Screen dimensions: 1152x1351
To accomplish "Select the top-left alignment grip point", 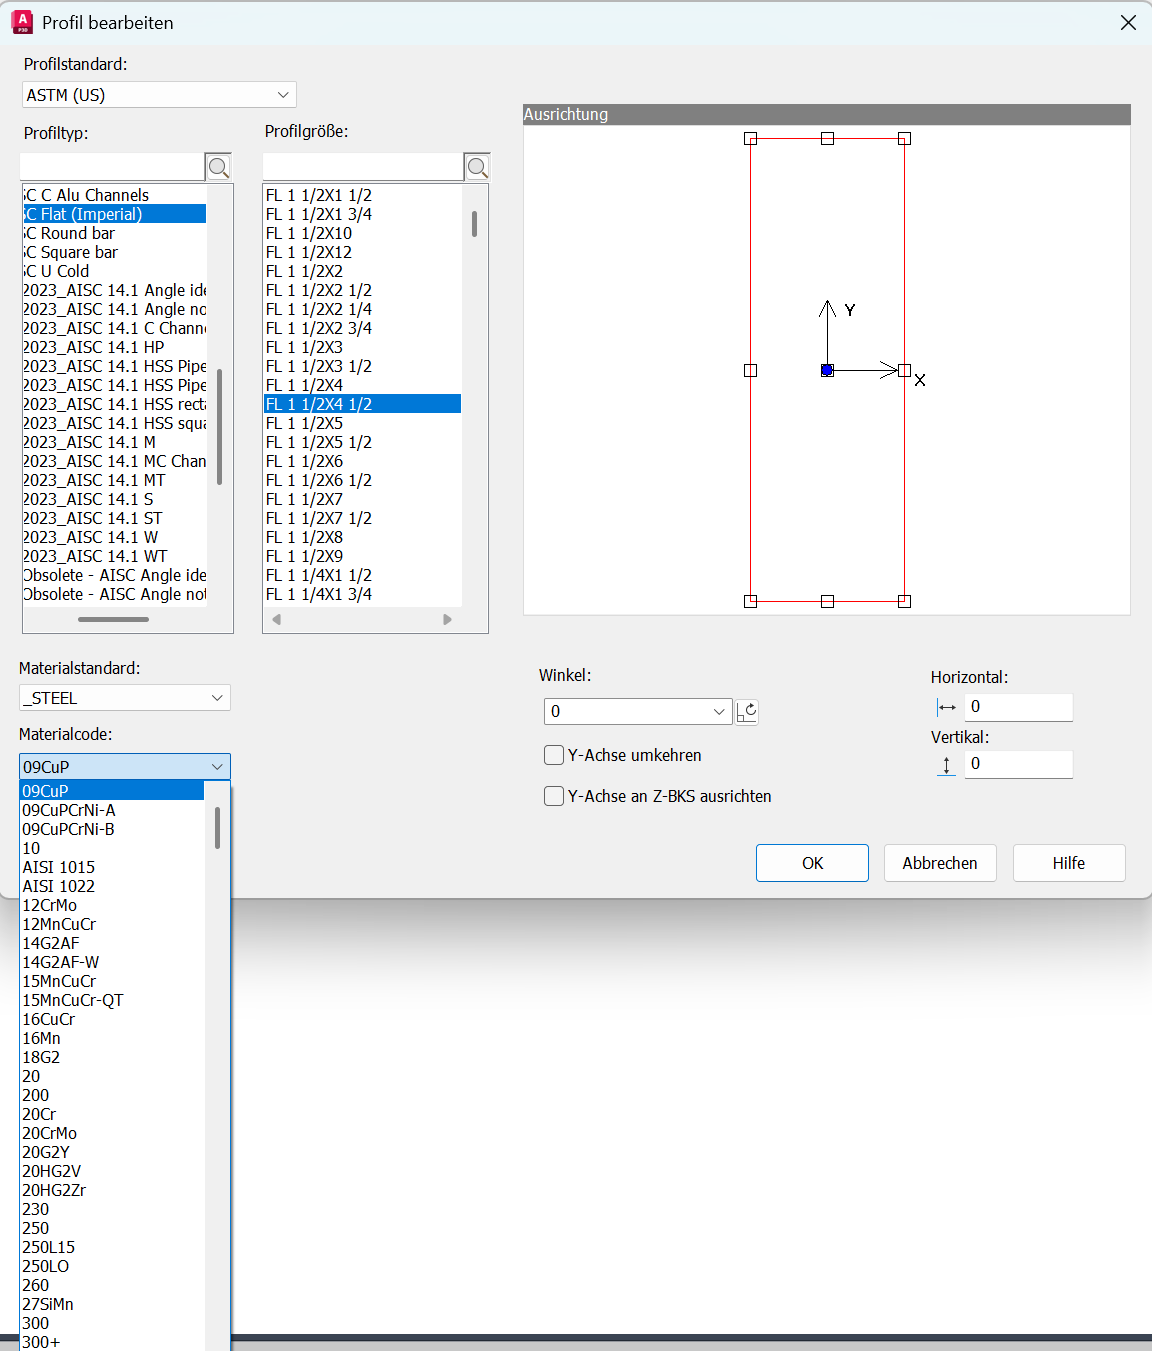I will point(751,139).
